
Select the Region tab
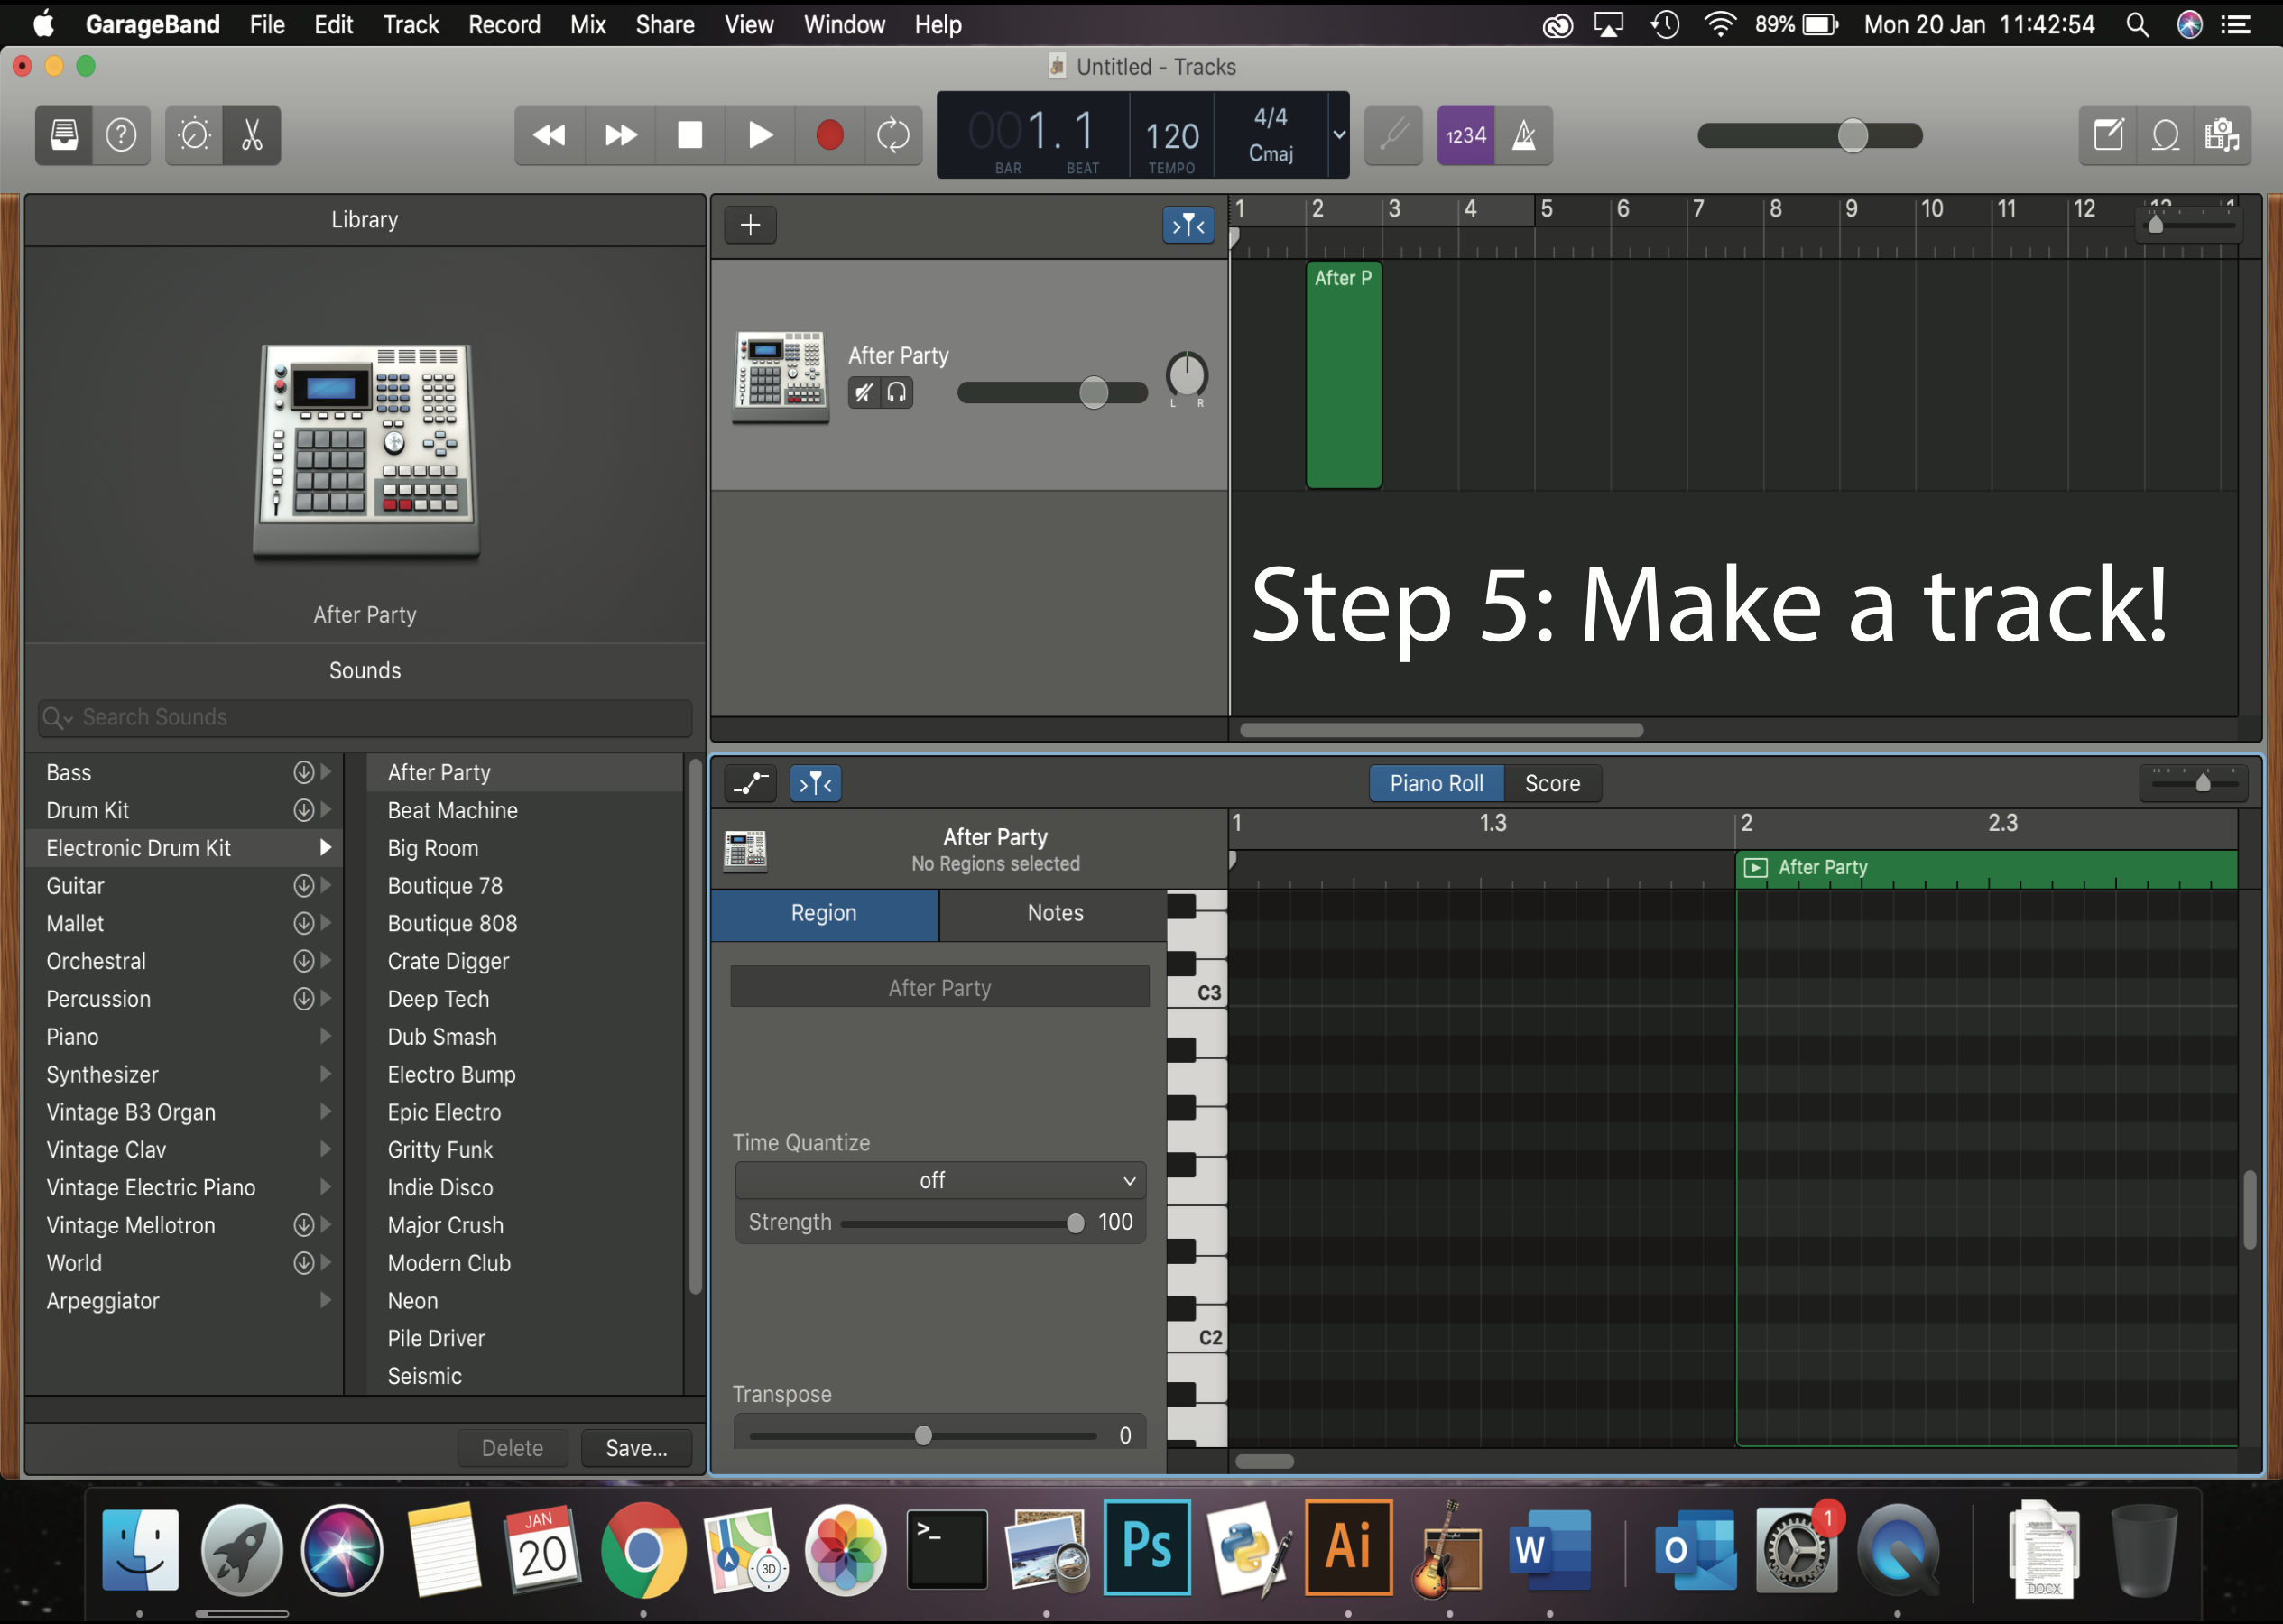825,913
